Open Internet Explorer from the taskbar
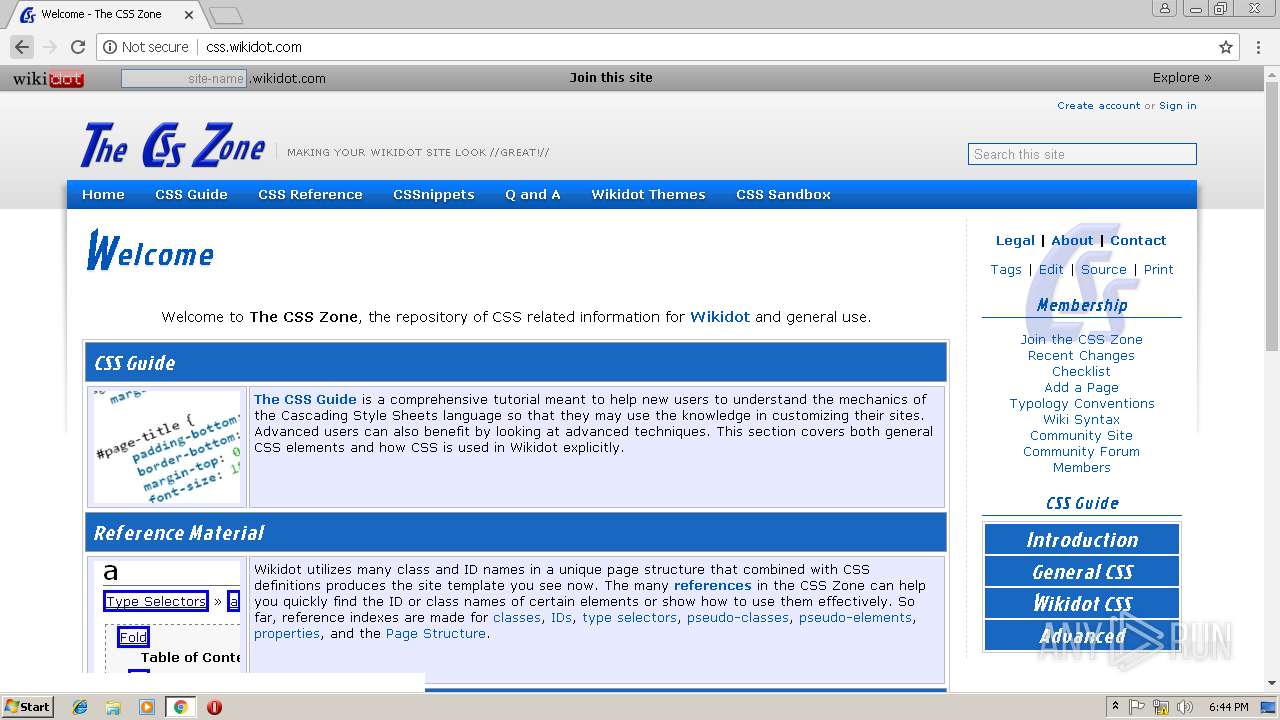 (x=80, y=707)
